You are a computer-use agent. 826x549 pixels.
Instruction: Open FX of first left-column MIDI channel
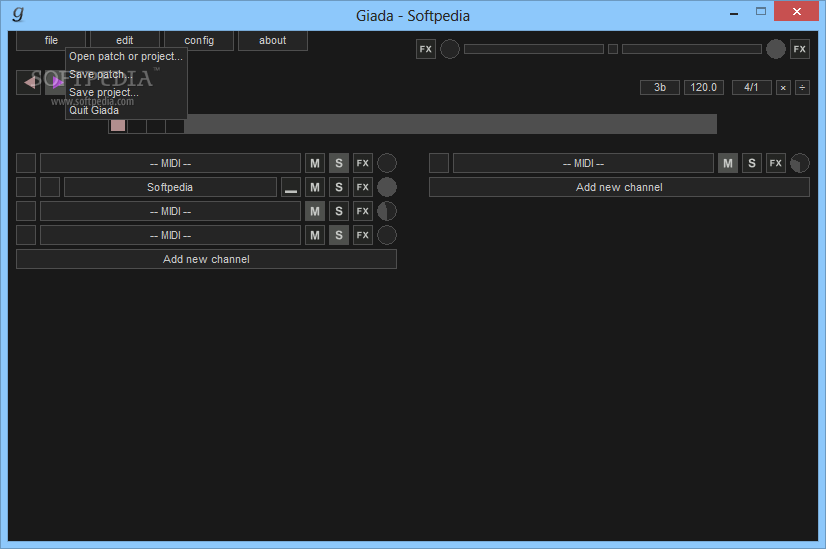[x=363, y=163]
